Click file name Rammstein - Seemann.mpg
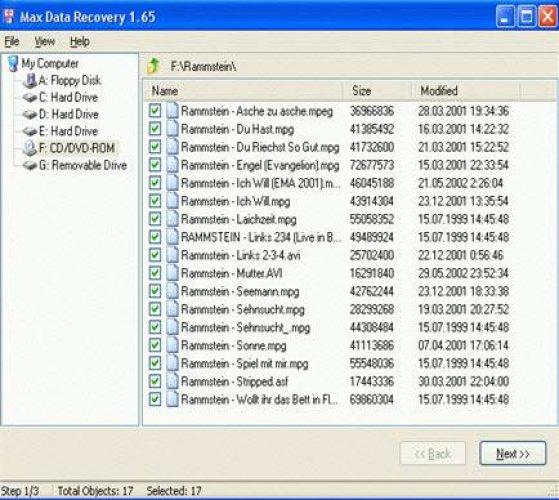 coord(240,292)
